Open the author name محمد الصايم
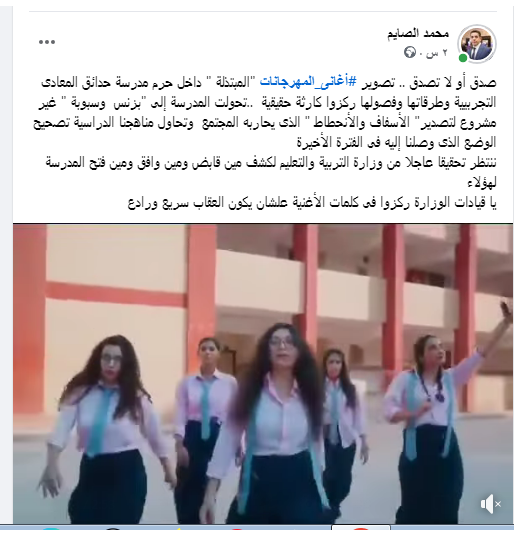Image resolution: width=514 pixels, height=534 pixels. pos(418,33)
